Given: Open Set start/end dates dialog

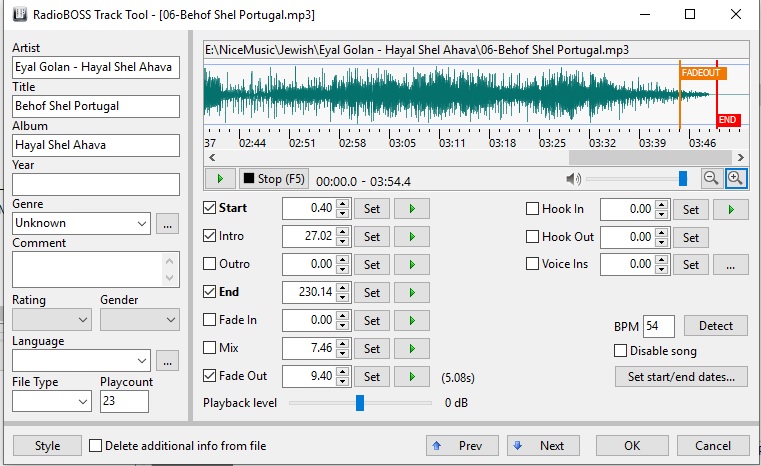Looking at the screenshot, I should (681, 377).
